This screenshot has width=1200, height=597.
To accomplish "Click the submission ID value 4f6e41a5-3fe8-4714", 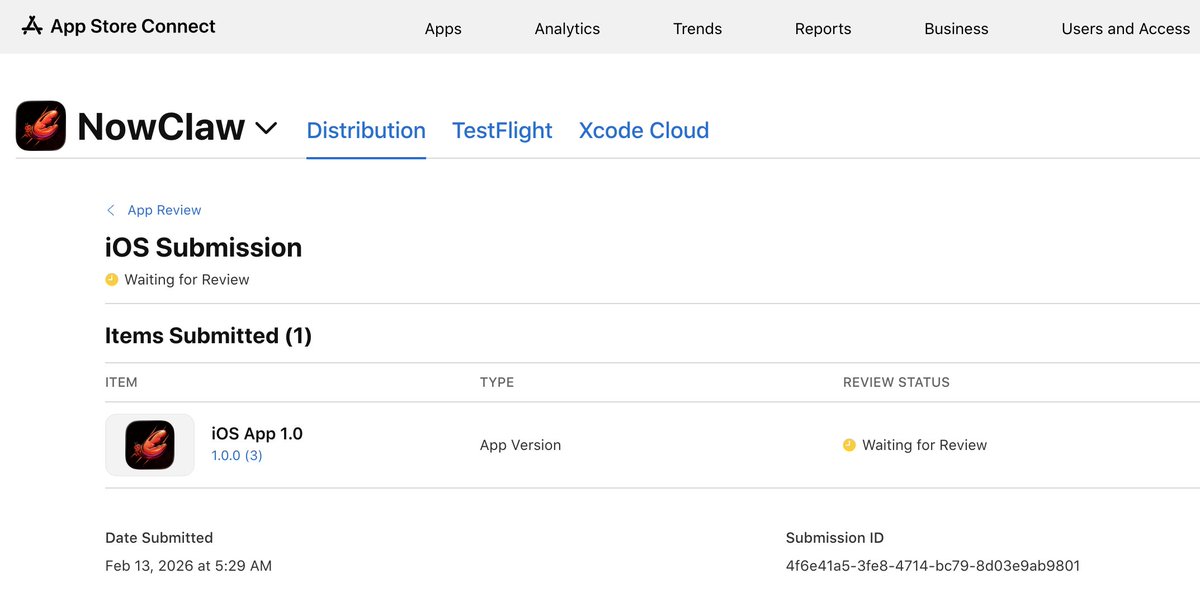I will pyautogui.click(x=933, y=566).
